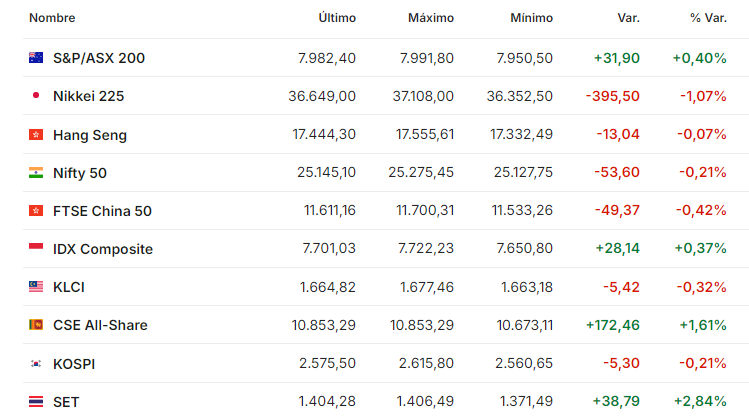Viewport: 749px width, 418px height.
Task: Click the Sri Lanka flag beside CSE All-Share
Action: 36,325
